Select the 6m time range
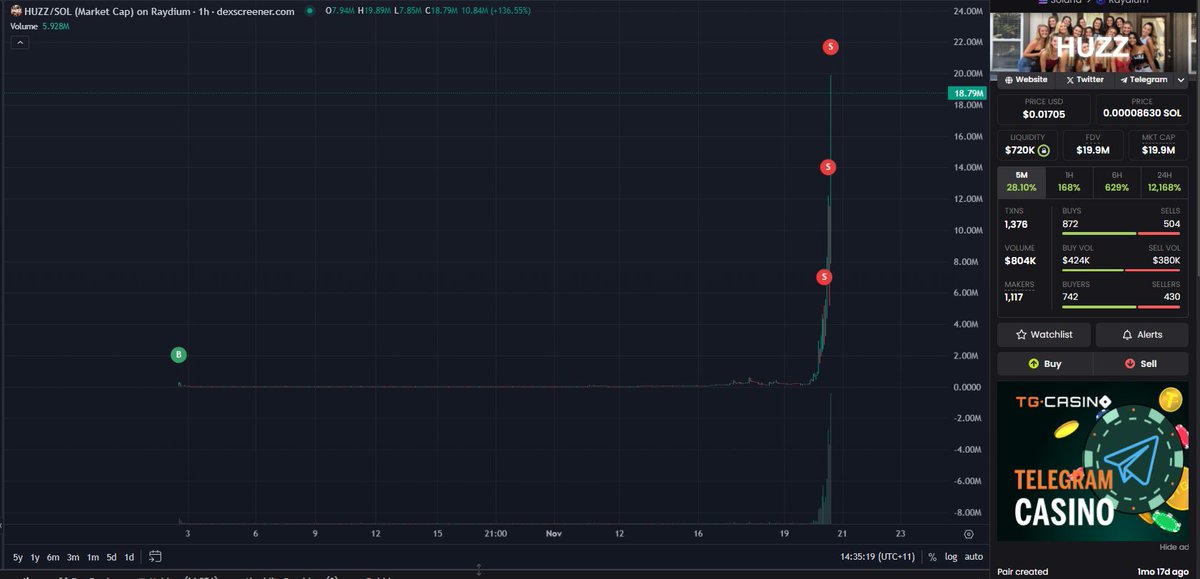 (x=53, y=557)
